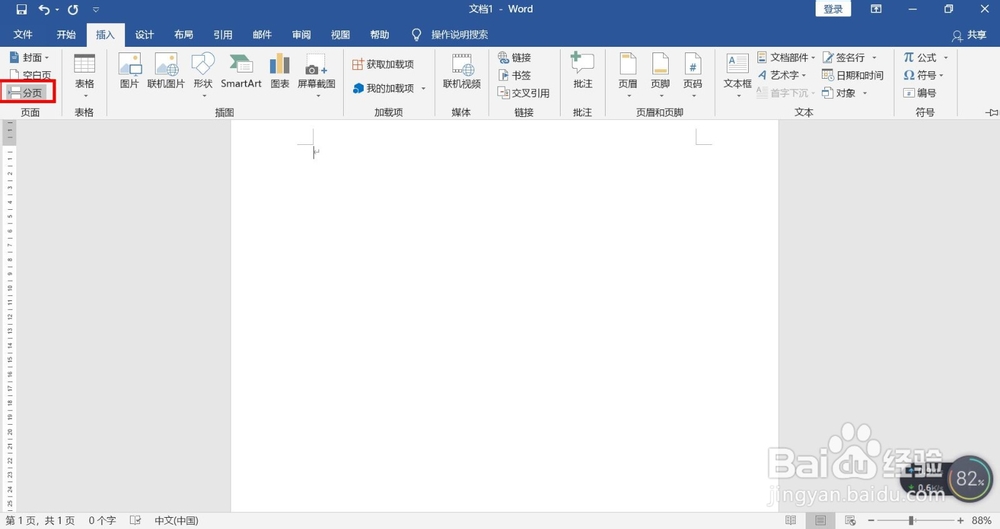The image size is (1000, 529).
Task: Insert a picture with 图片 icon
Action: [x=129, y=71]
